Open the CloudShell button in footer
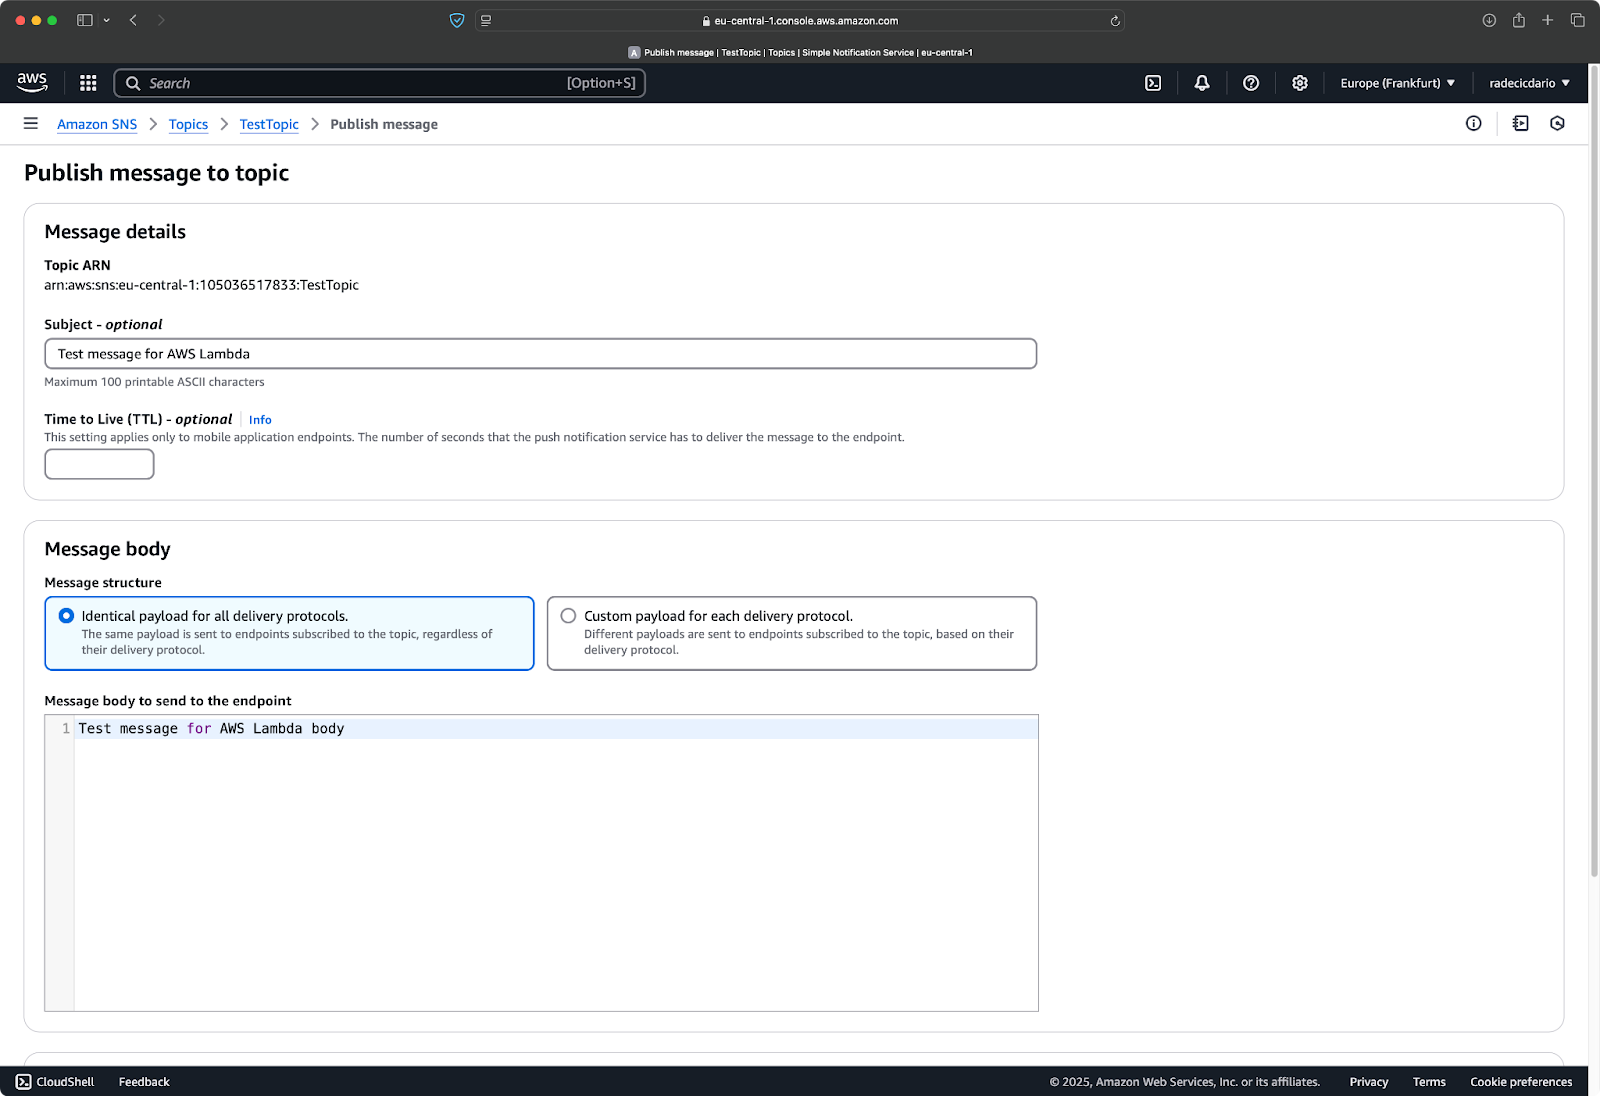1600x1096 pixels. [x=55, y=1082]
